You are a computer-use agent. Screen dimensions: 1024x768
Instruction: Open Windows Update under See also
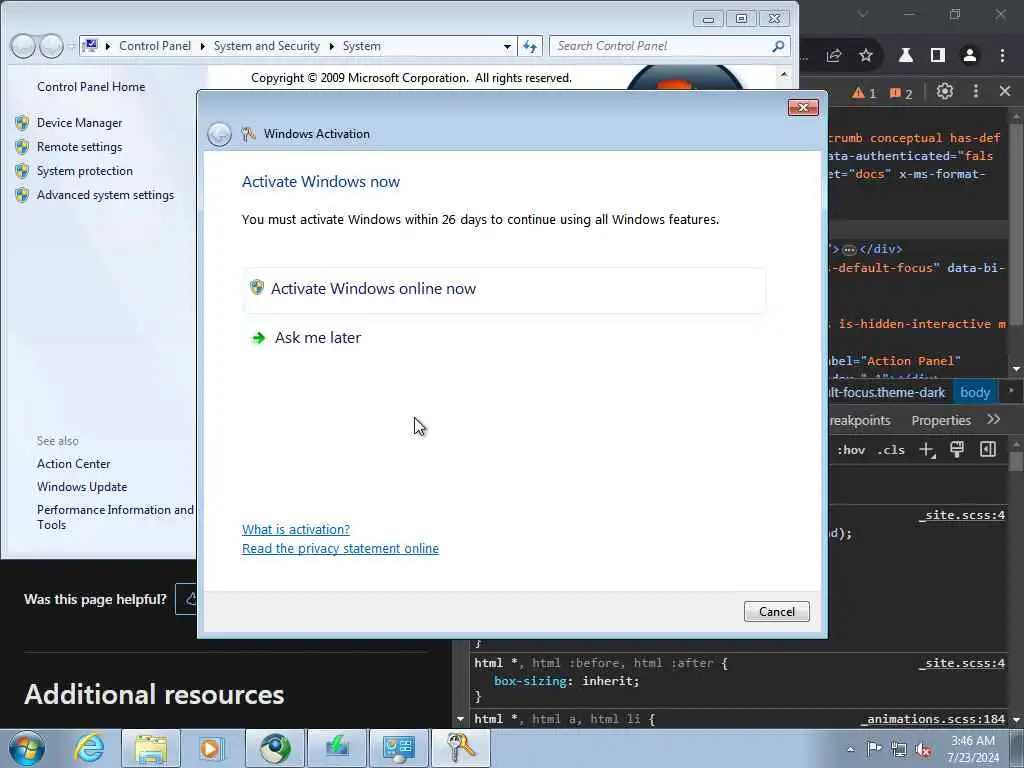coord(82,487)
